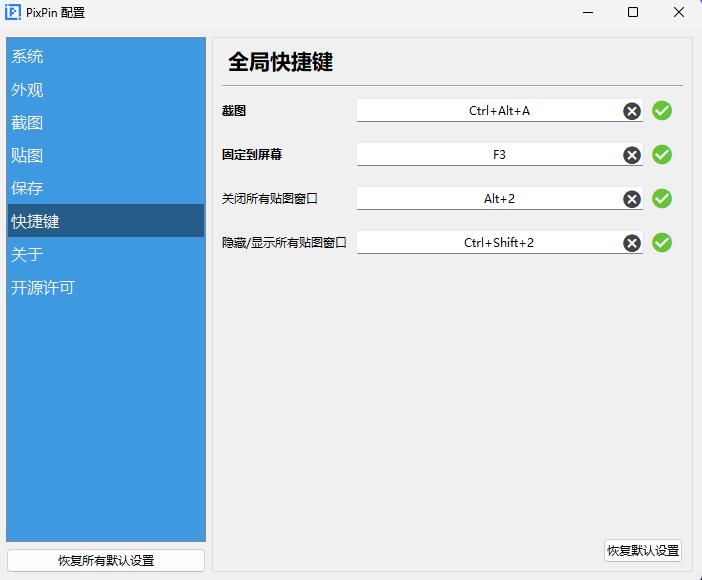
Task: Clear the 关闭所有贴图窗口 shortcut Alt+2
Action: 632,199
